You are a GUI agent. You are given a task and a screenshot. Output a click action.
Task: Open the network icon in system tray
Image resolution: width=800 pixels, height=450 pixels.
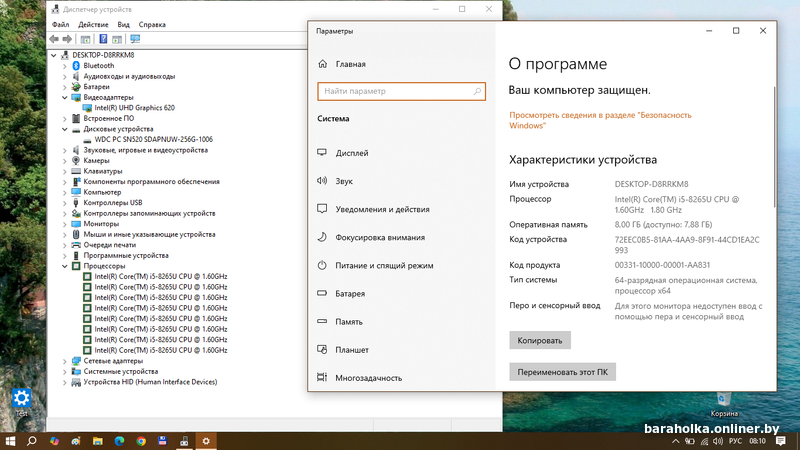pyautogui.click(x=704, y=441)
